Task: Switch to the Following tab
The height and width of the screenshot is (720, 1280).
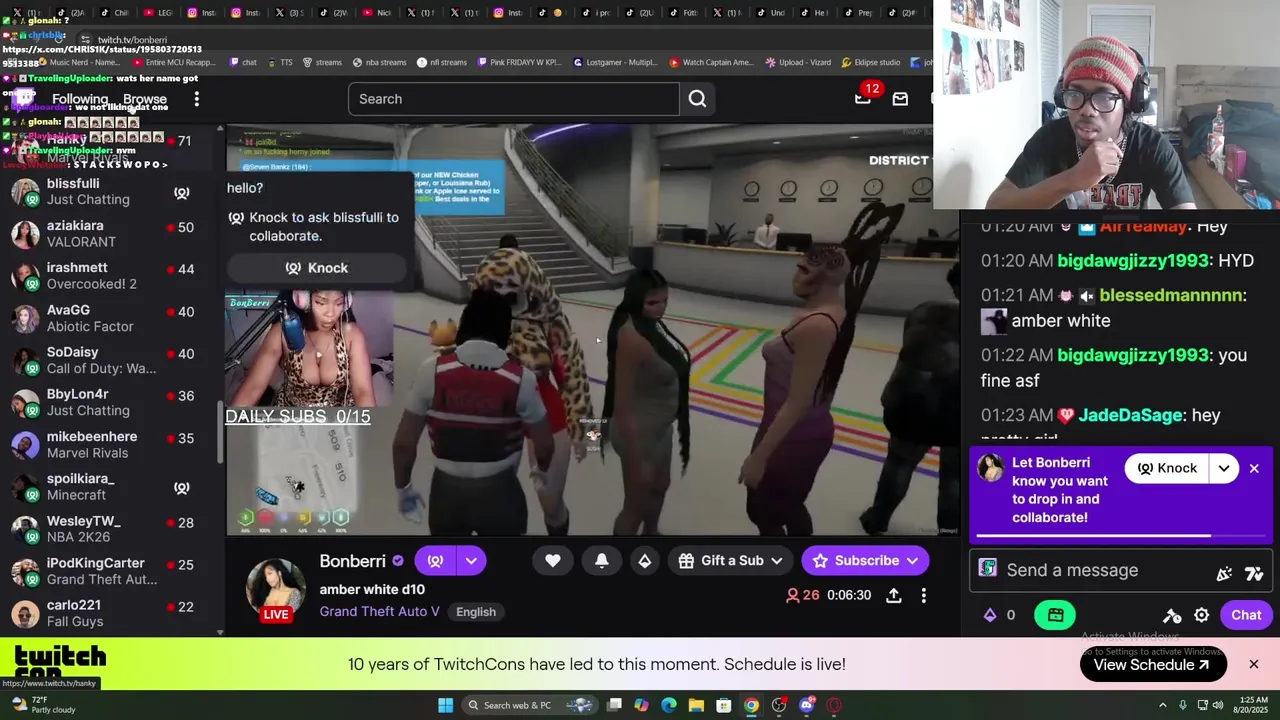Action: click(80, 99)
